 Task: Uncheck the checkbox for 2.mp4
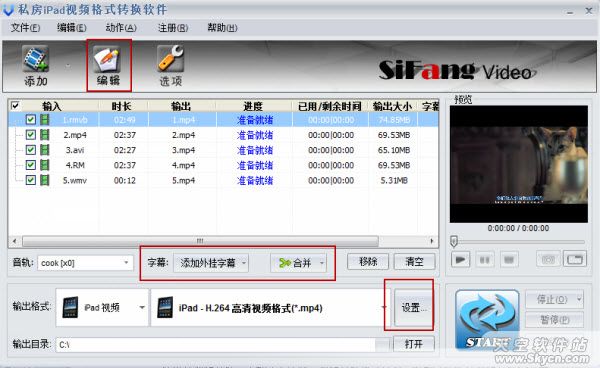point(31,135)
